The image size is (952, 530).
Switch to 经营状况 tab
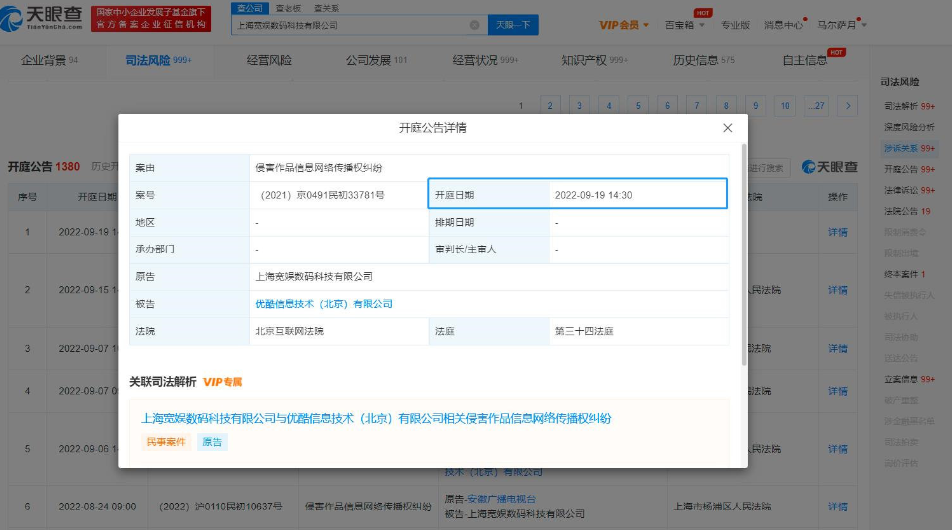(x=485, y=60)
